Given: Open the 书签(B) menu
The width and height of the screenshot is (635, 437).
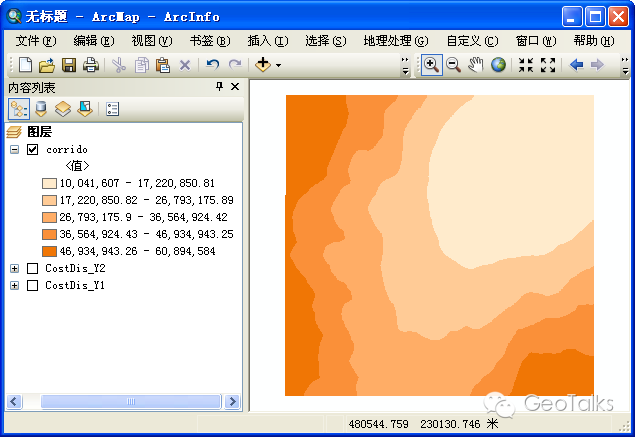Looking at the screenshot, I should tap(210, 41).
